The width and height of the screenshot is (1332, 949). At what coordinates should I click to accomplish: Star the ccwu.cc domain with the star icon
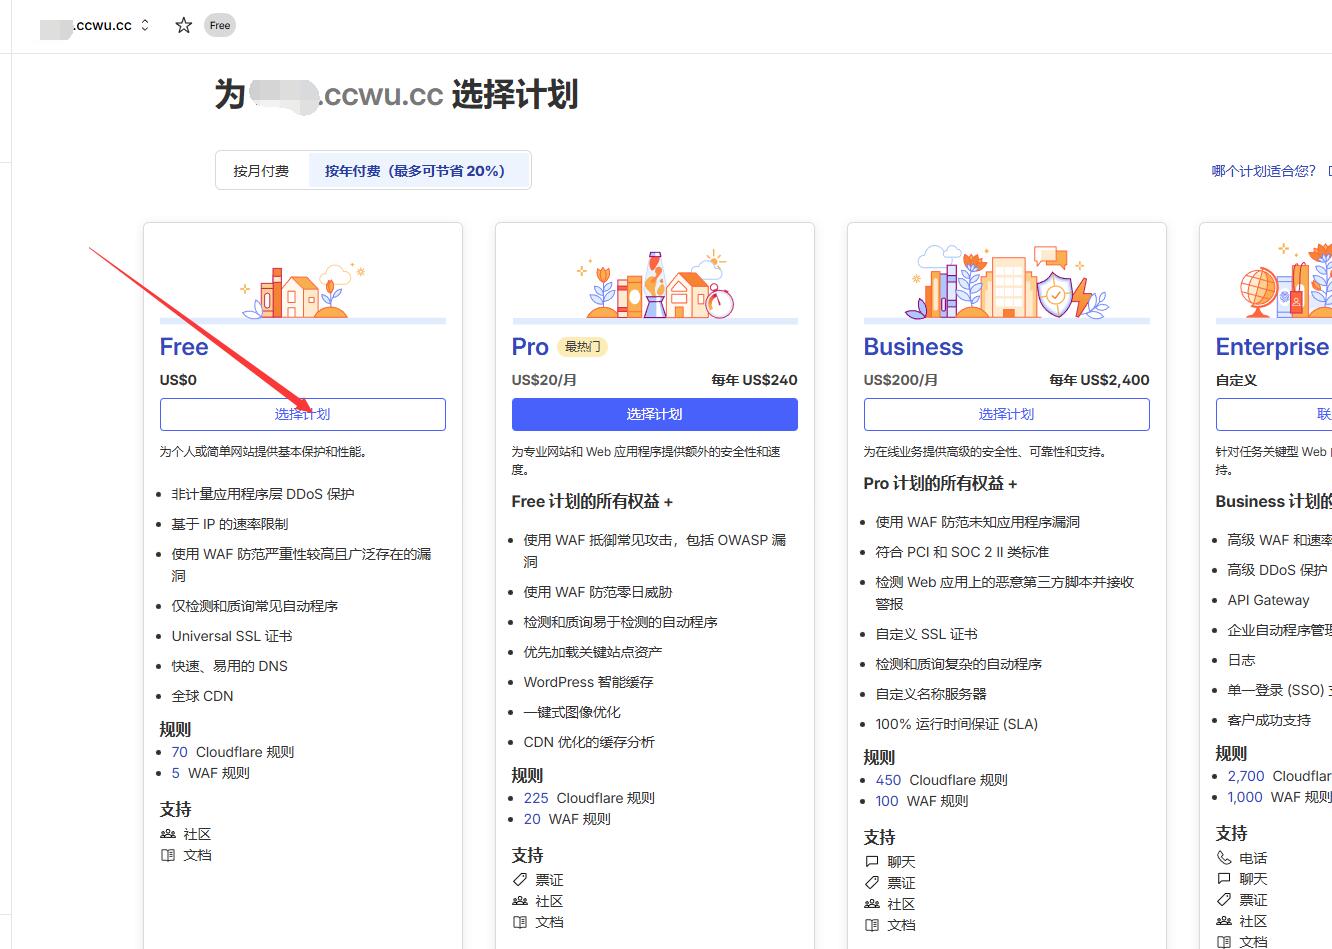[x=184, y=25]
